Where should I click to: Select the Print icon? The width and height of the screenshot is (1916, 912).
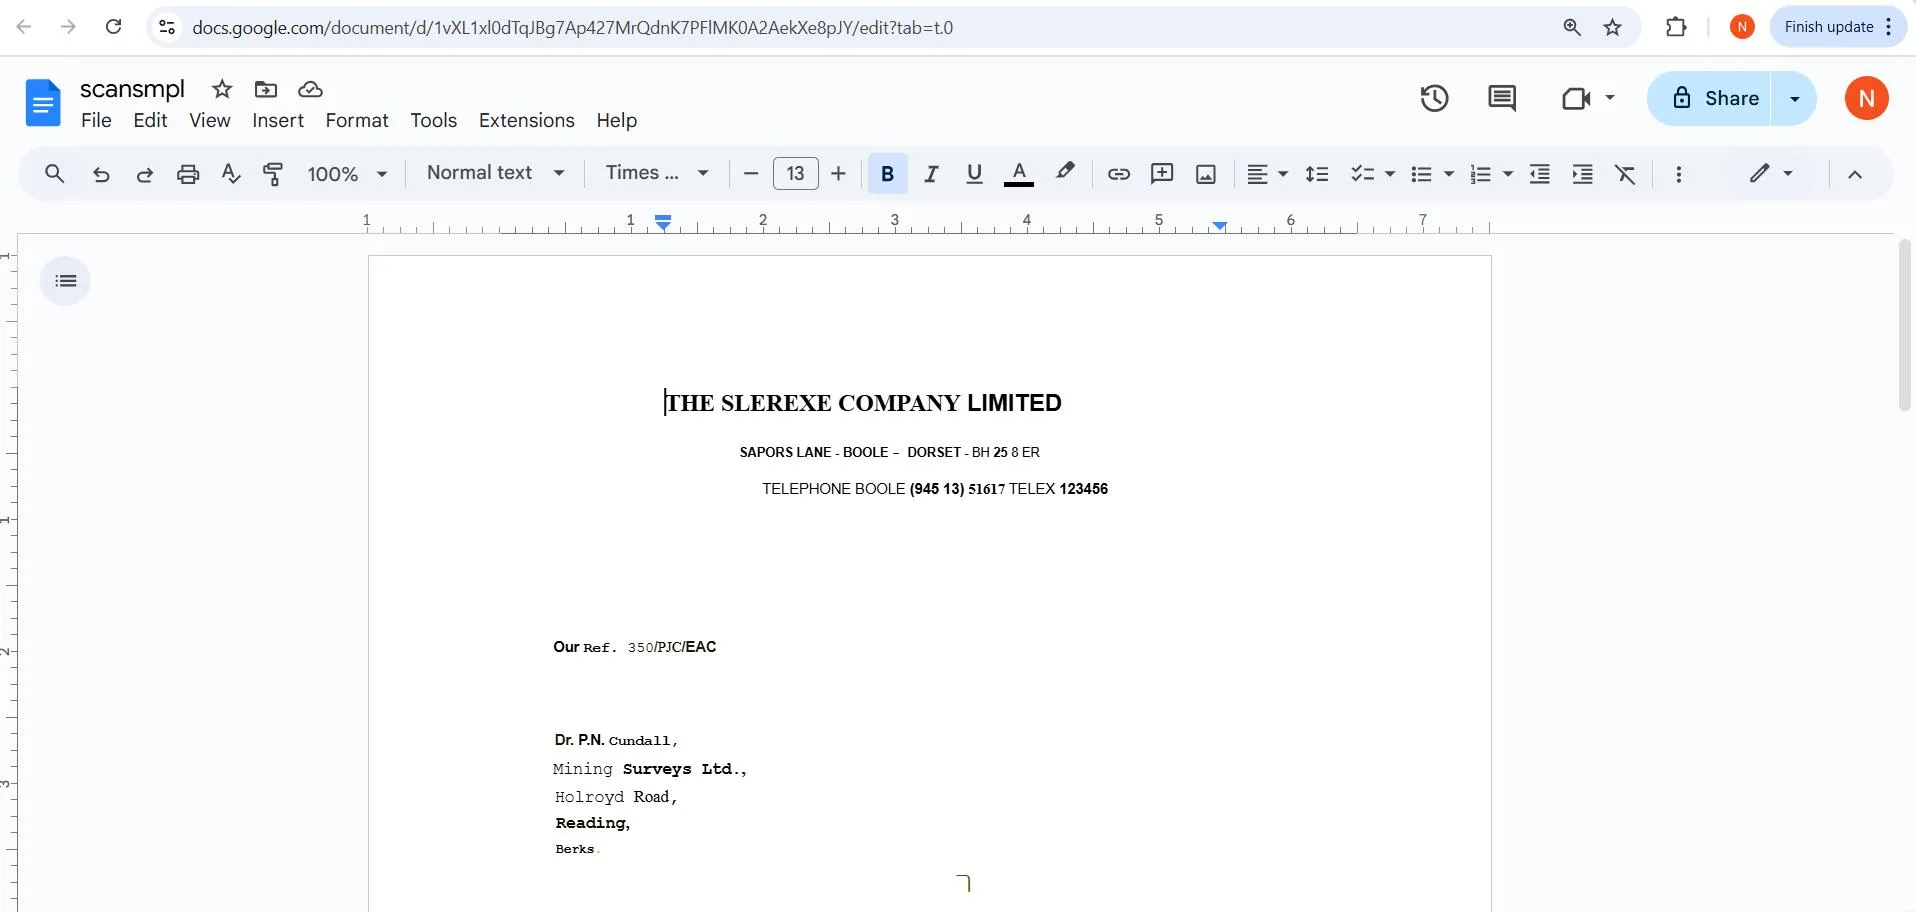(187, 173)
